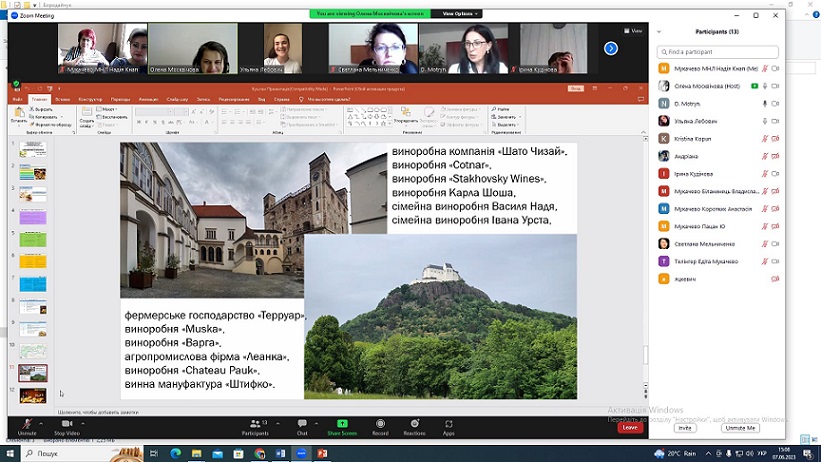Open the Анимация ribbon tab in PowerPoint
821x462 pixels.
pyautogui.click(x=148, y=99)
